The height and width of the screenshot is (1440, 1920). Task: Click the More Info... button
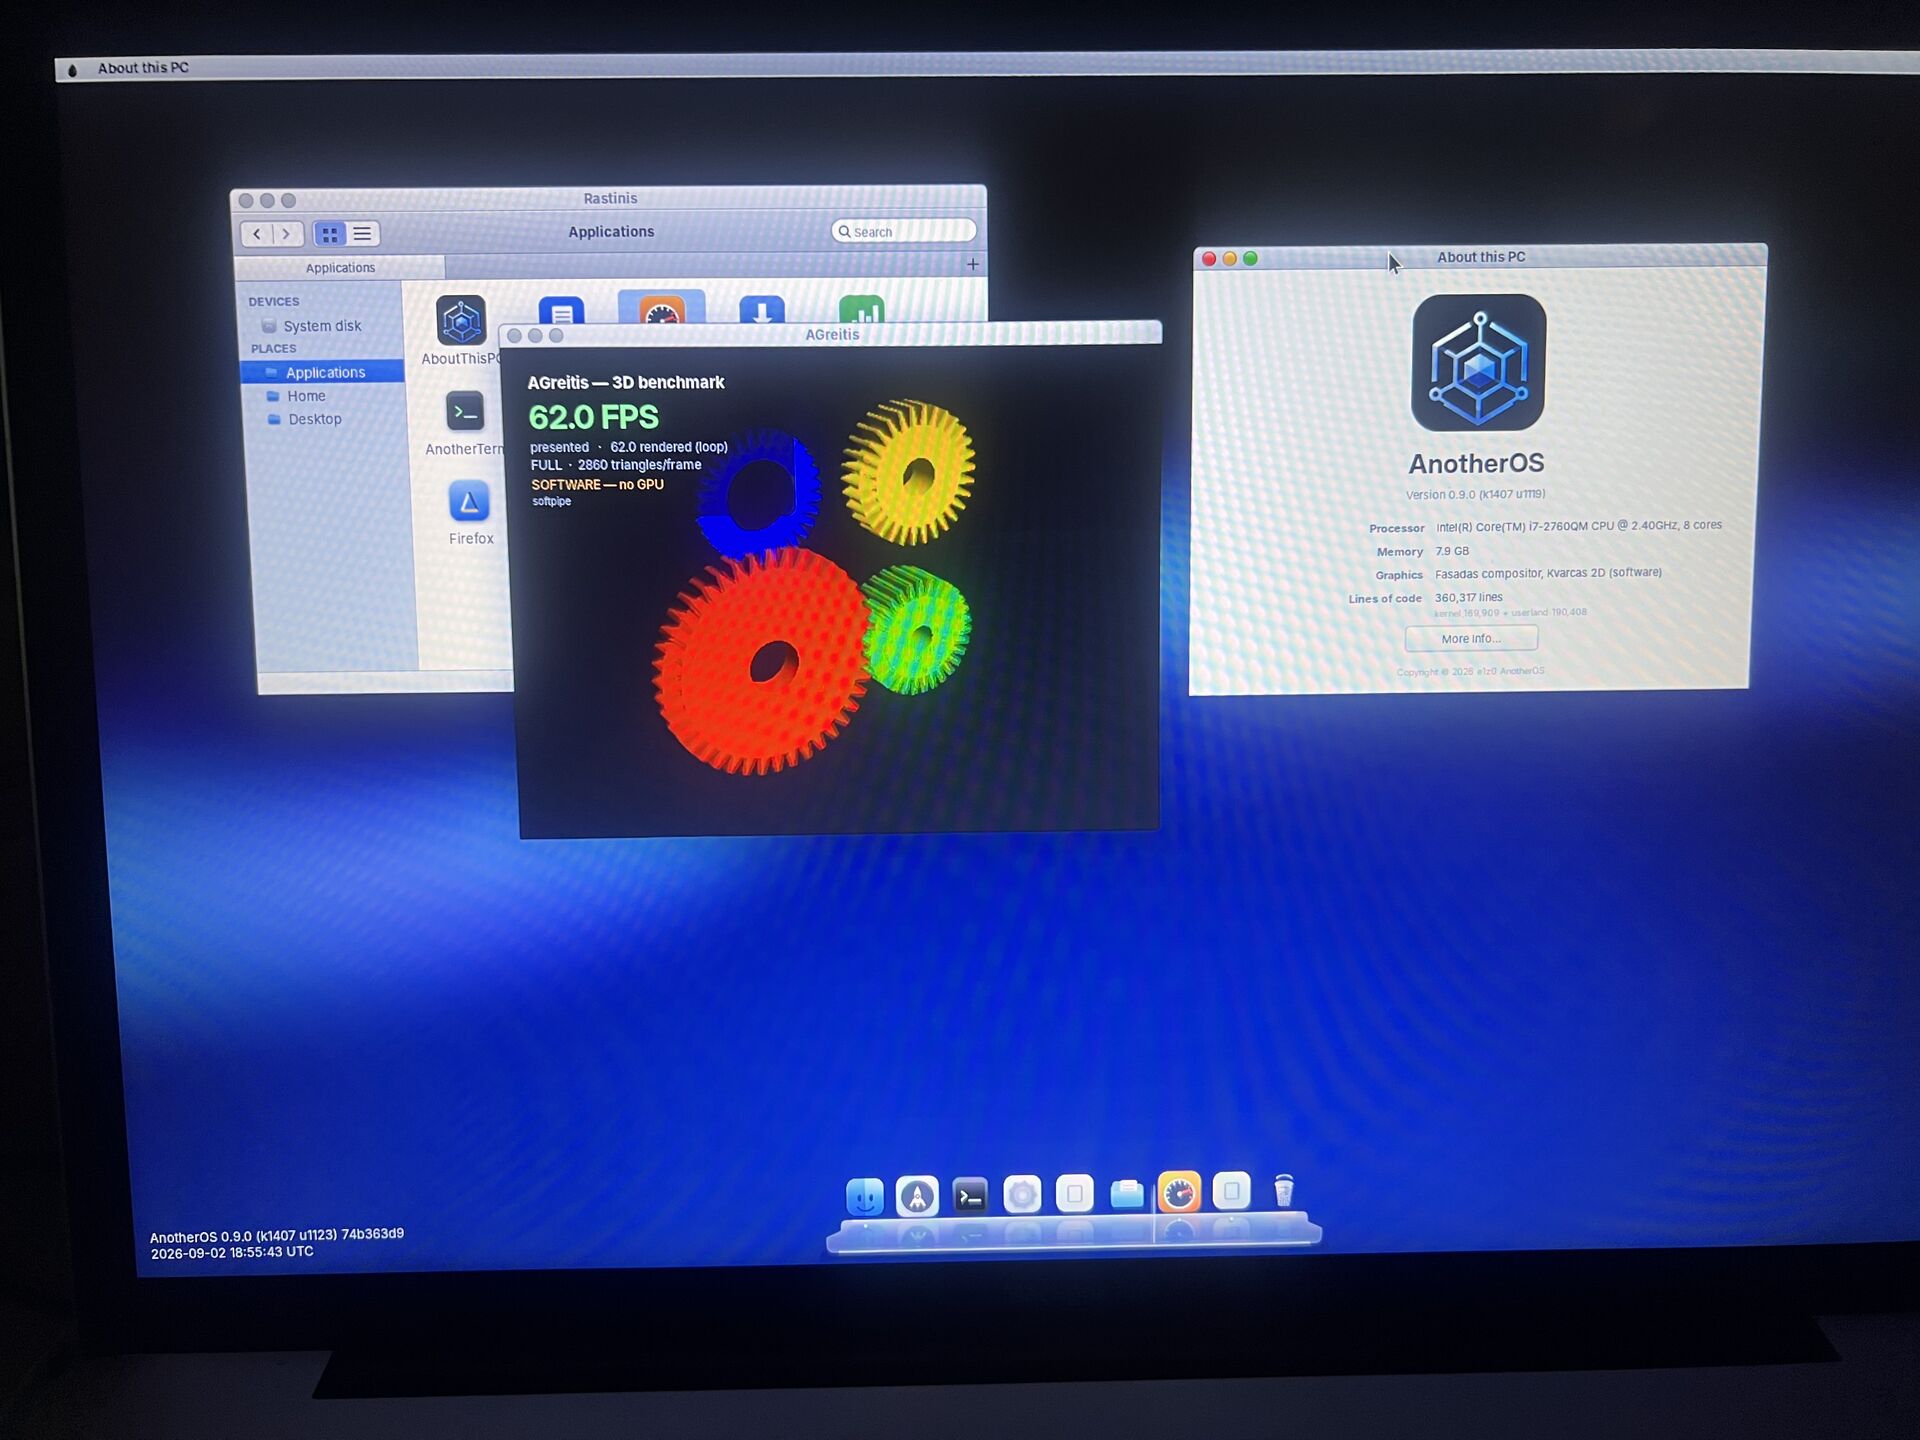(1471, 638)
